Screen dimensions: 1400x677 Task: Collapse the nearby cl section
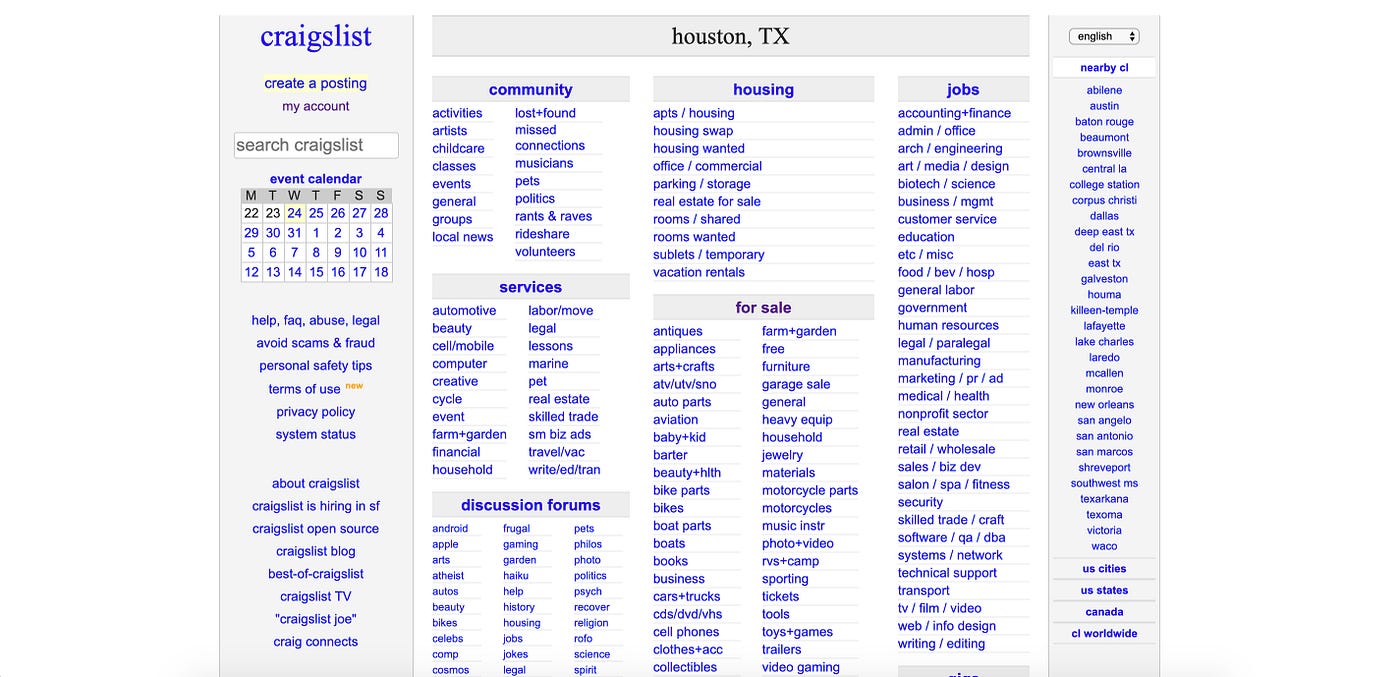pos(1104,68)
